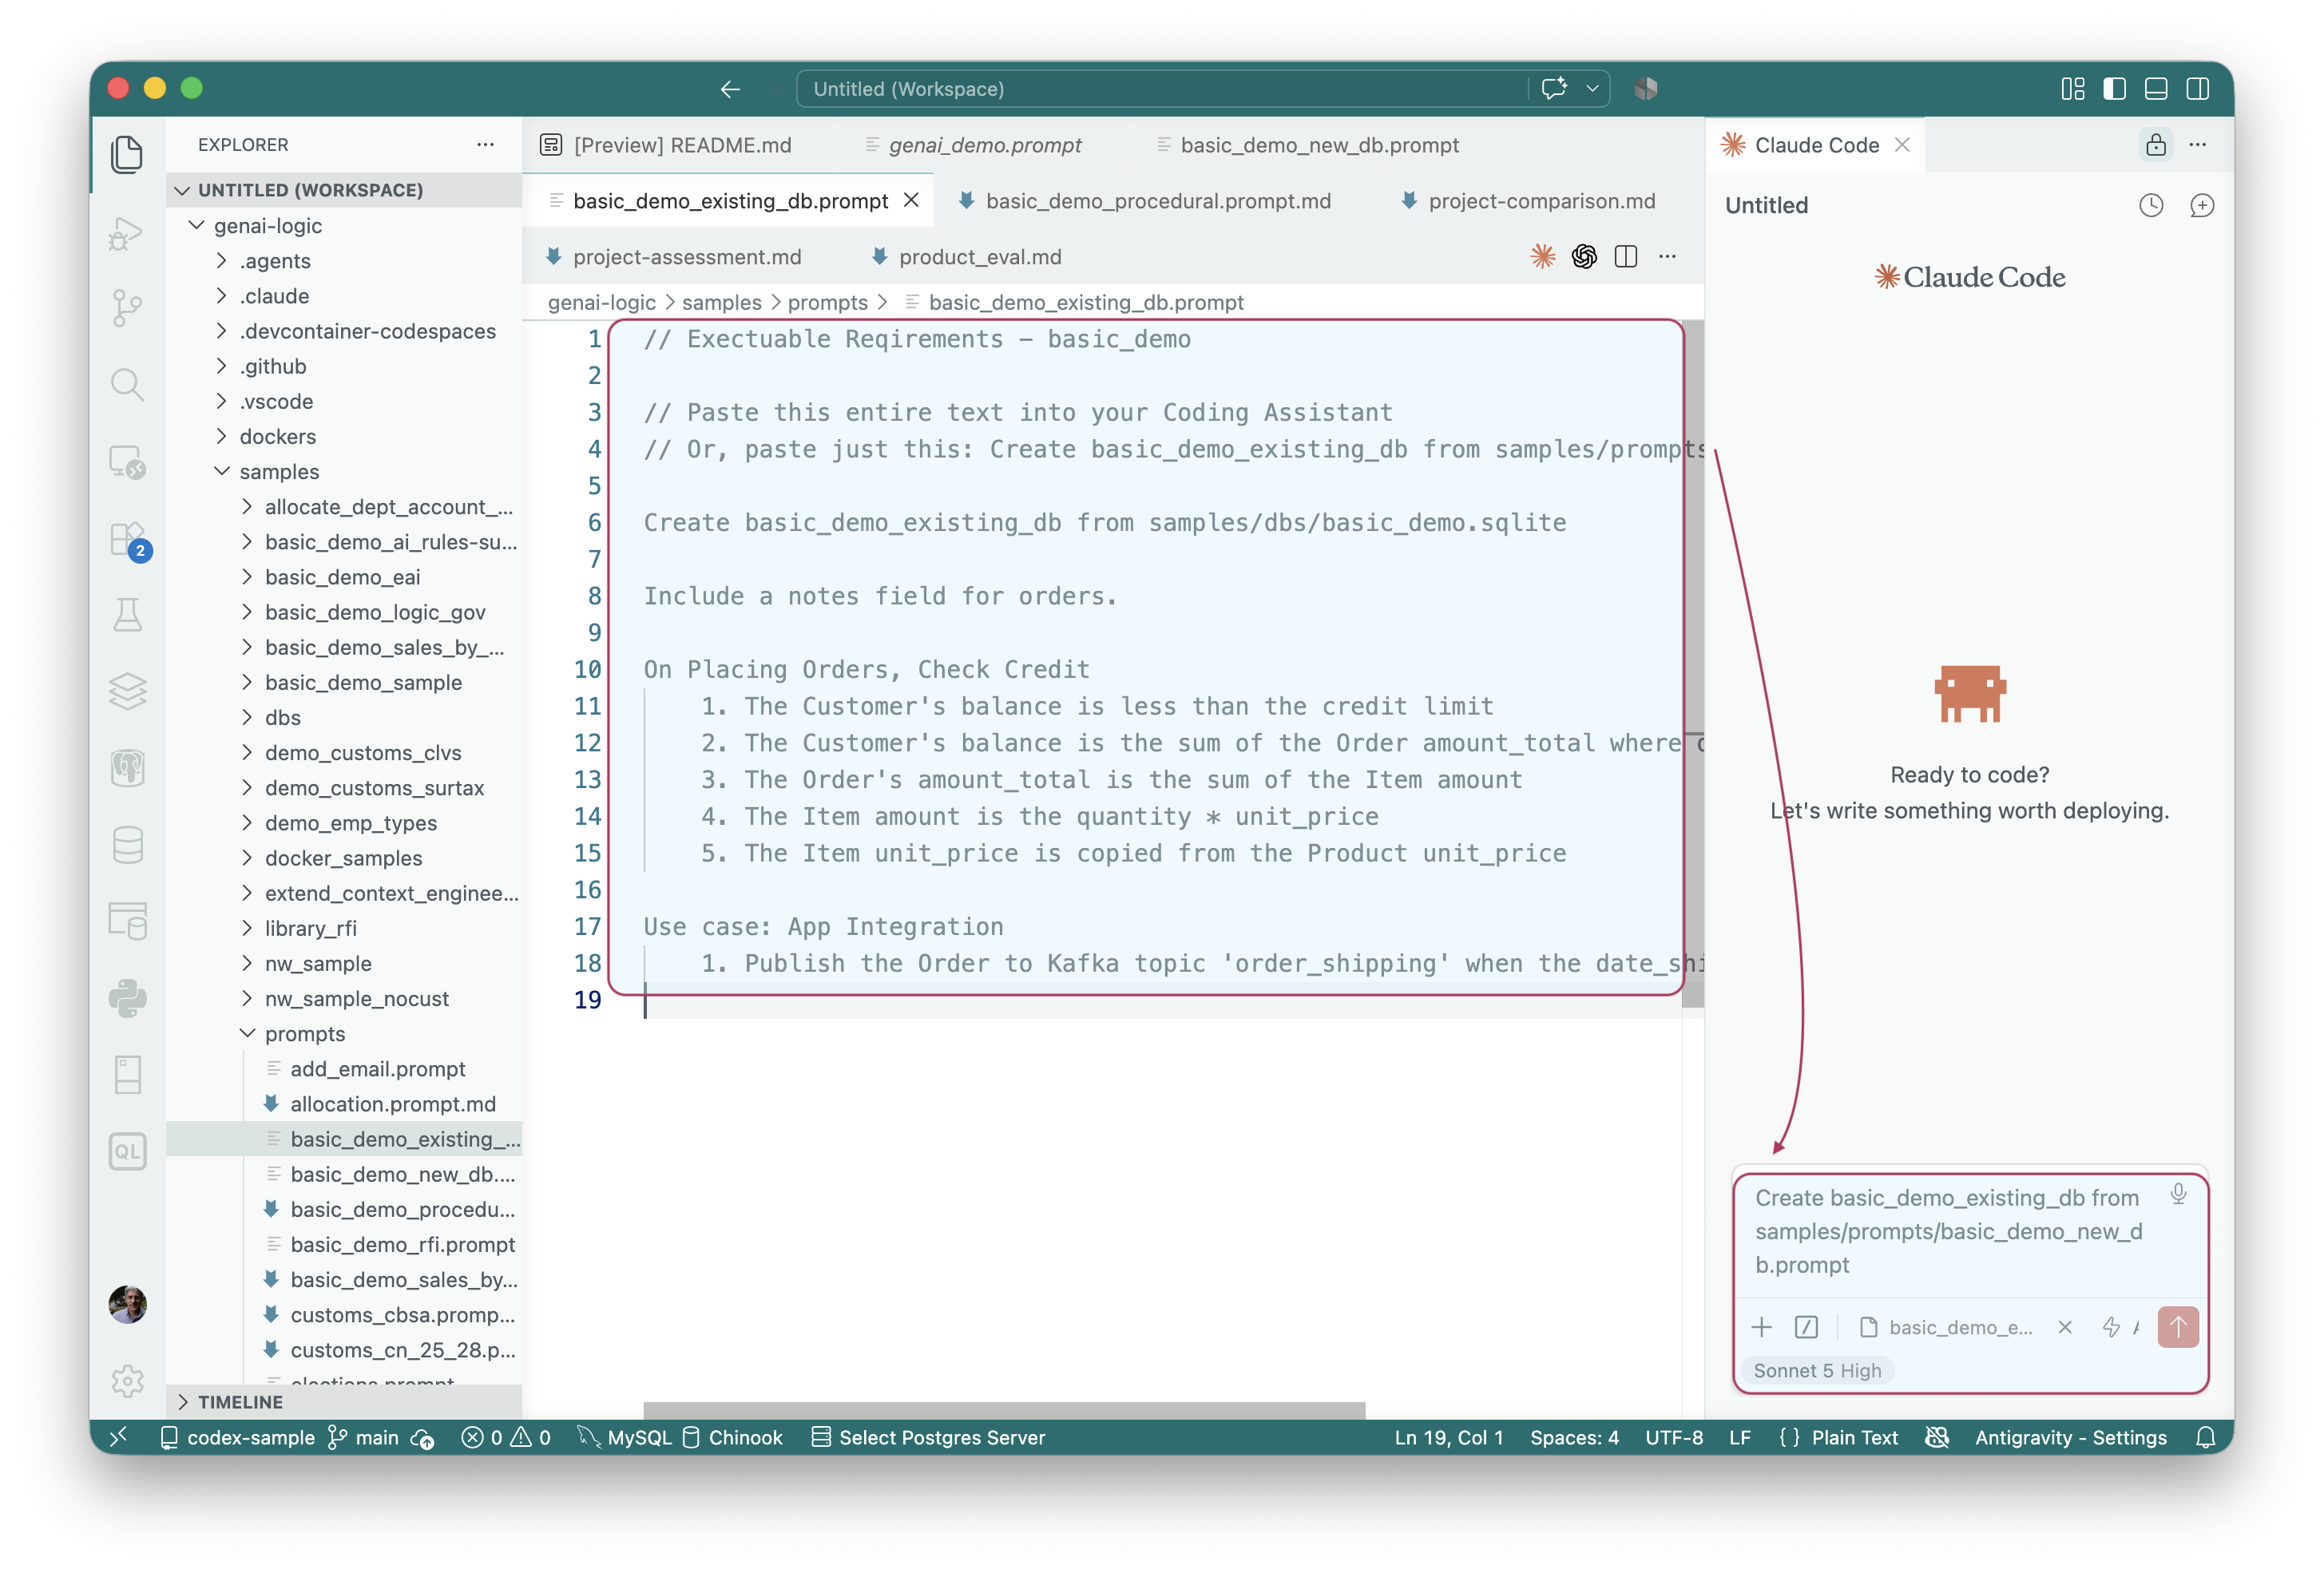Screen dimensions: 2324x1573
Task: Toggle the primary side bar visibility
Action: tap(2114, 89)
